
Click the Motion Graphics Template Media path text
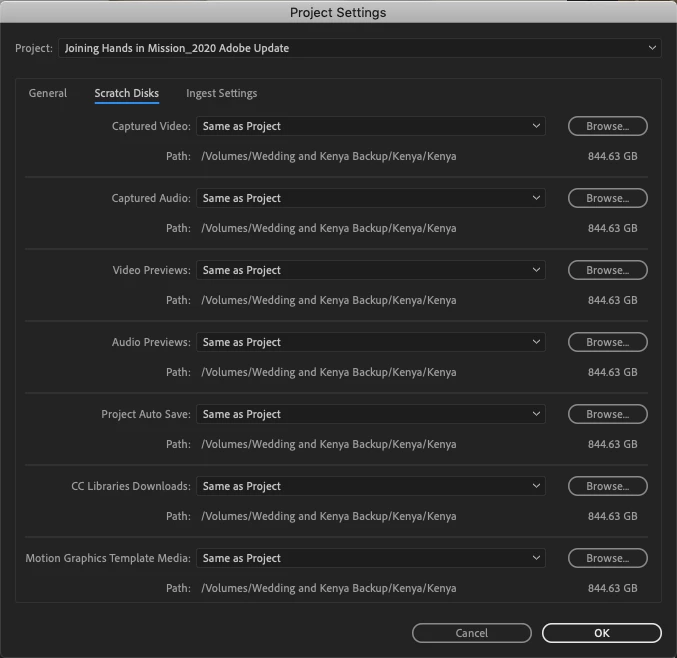(329, 588)
